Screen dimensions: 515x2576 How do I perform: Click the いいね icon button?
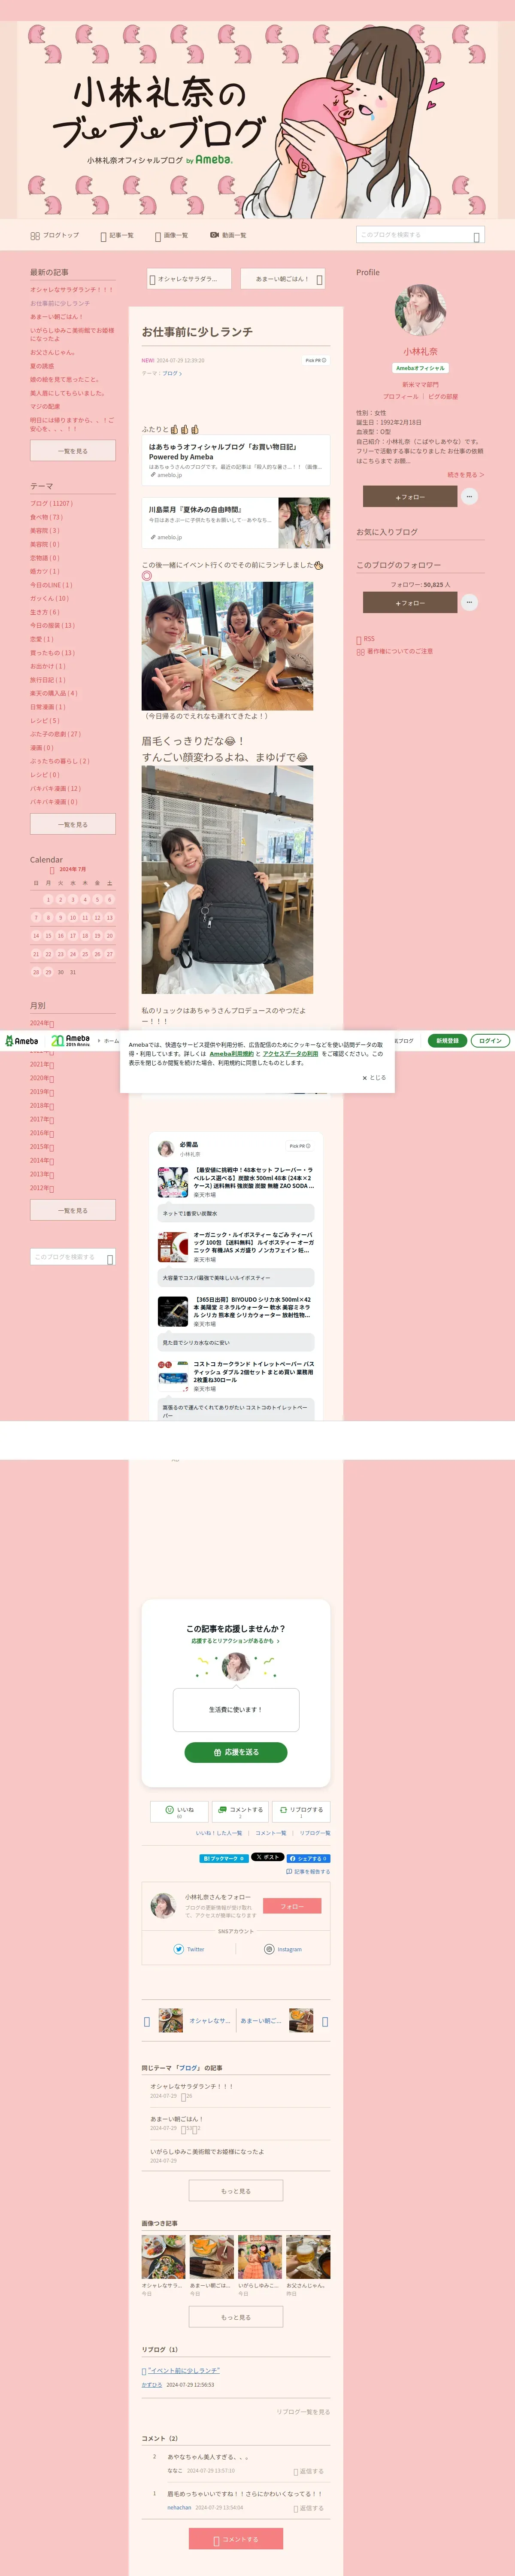point(179,1811)
